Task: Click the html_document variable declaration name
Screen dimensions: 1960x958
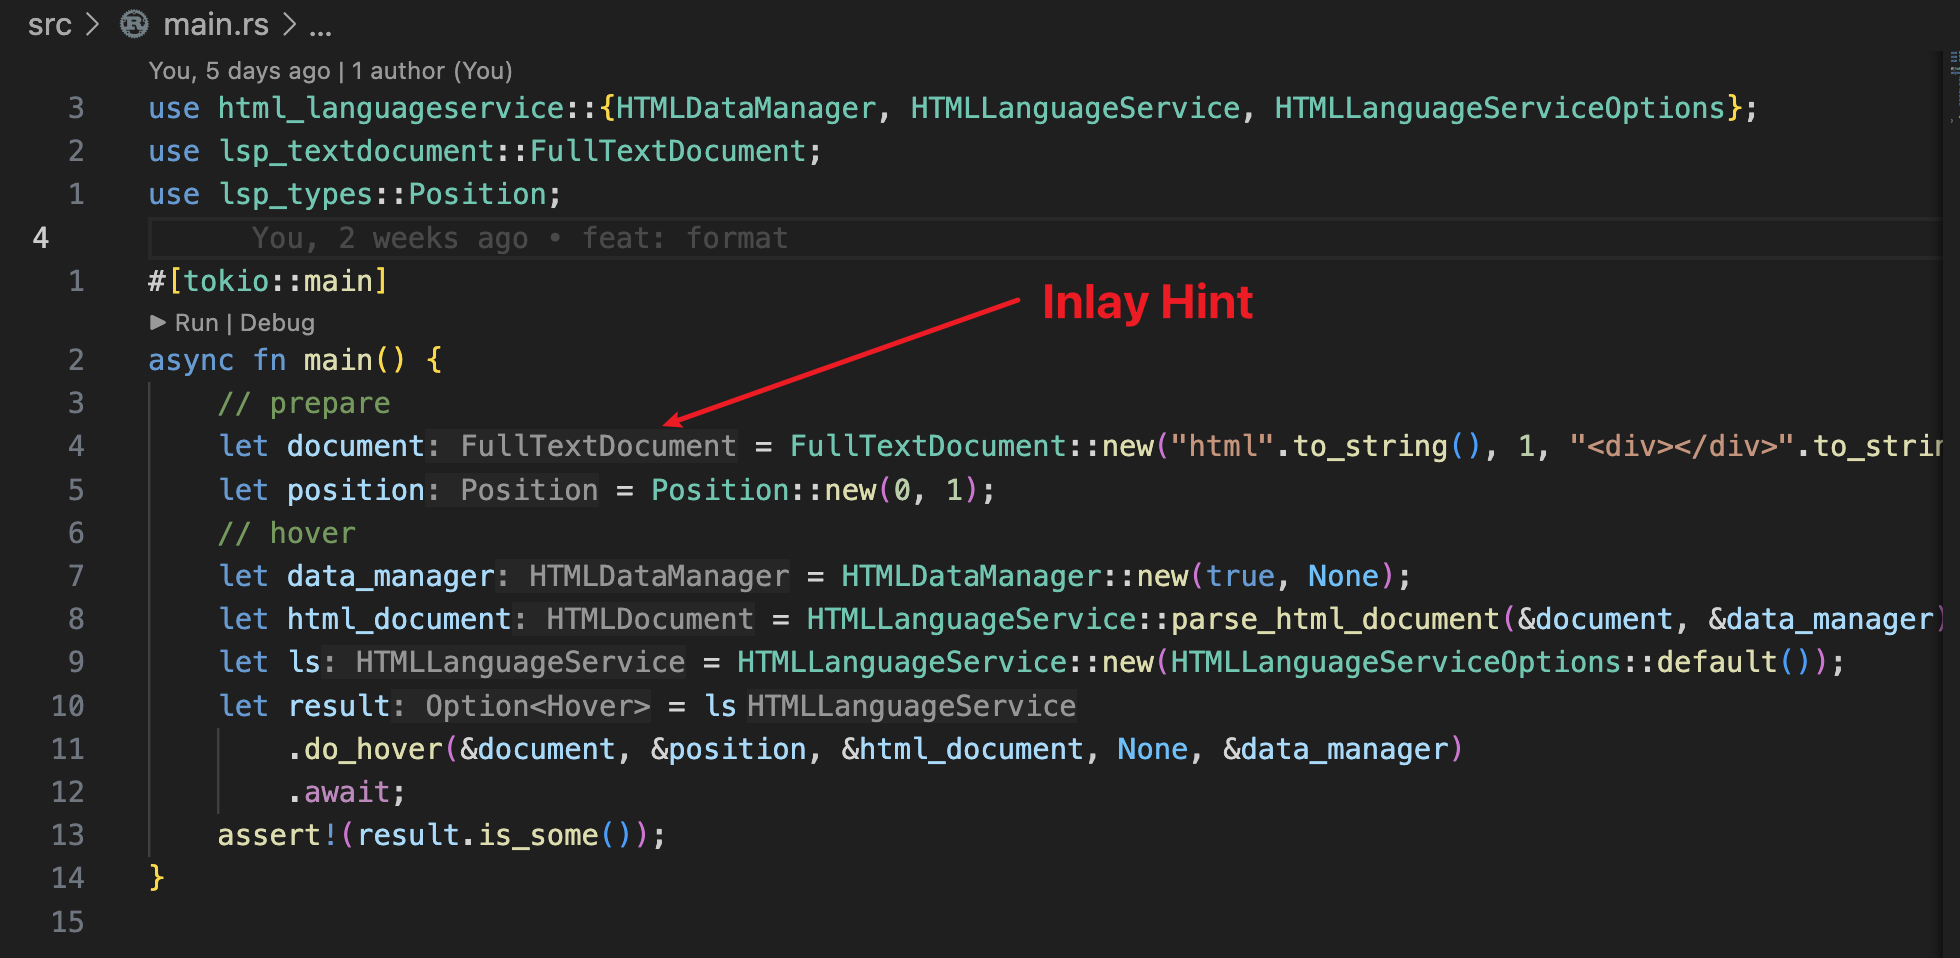Action: [x=399, y=619]
